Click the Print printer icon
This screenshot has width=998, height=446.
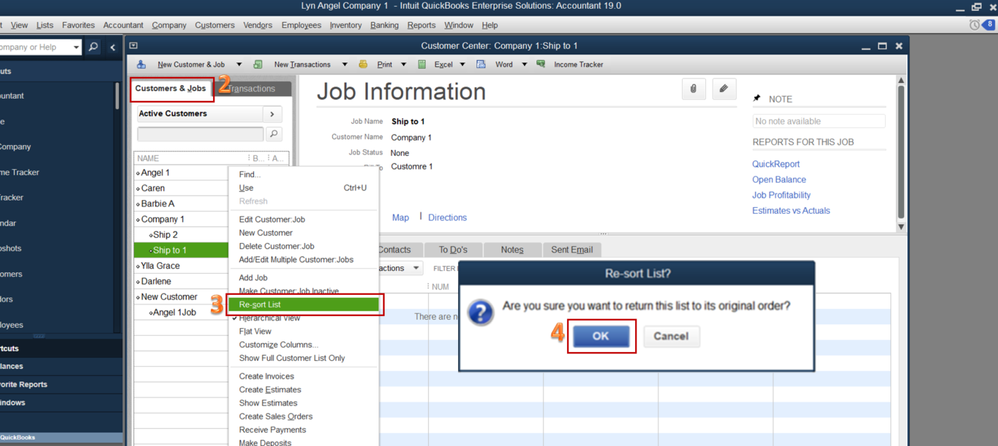click(x=363, y=64)
